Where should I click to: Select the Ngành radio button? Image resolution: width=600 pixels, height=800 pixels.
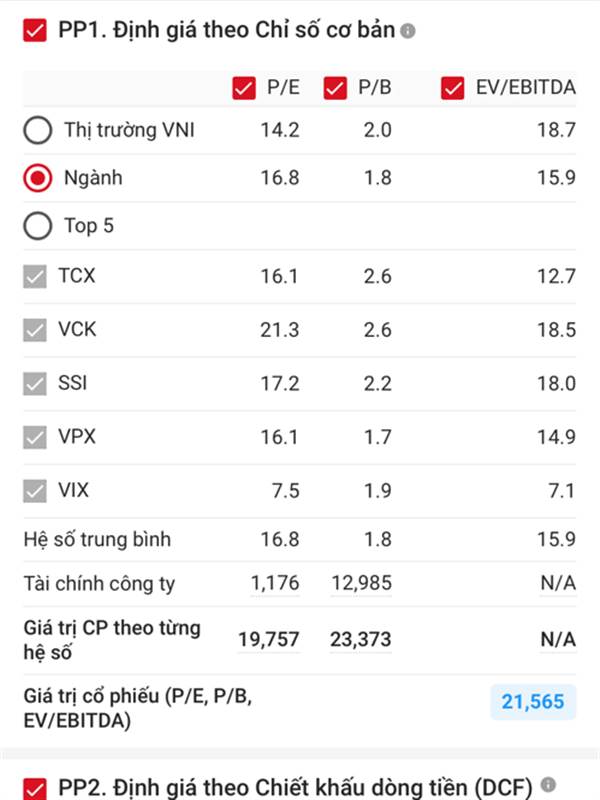coord(37,178)
